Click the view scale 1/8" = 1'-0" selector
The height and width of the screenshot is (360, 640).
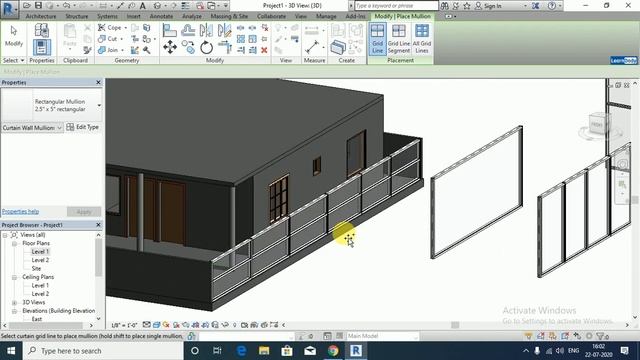click(x=124, y=325)
